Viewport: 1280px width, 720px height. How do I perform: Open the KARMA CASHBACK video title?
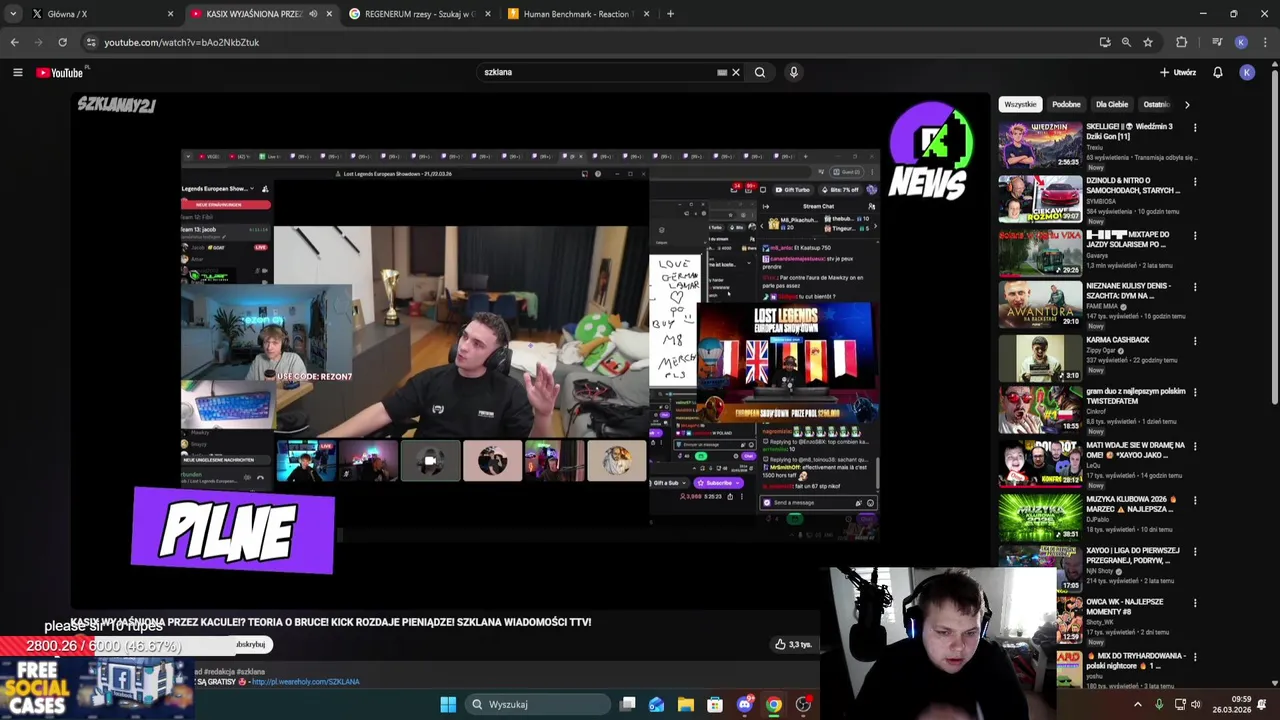coord(1118,340)
